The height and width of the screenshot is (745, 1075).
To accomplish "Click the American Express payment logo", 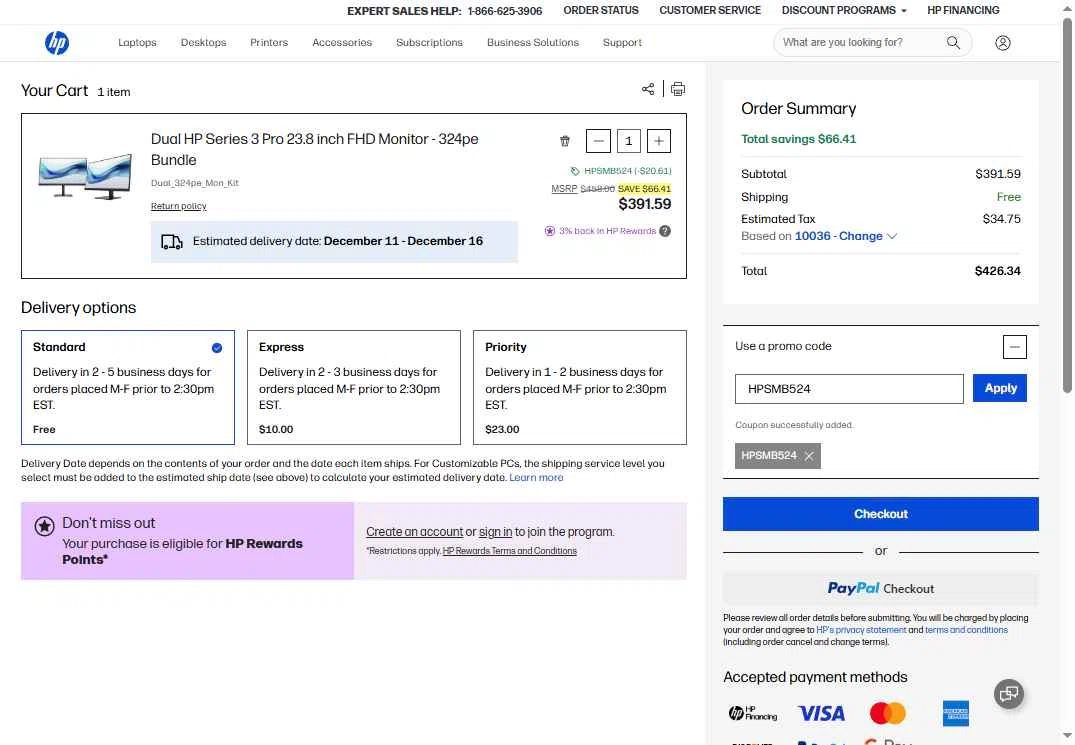I will [x=956, y=713].
